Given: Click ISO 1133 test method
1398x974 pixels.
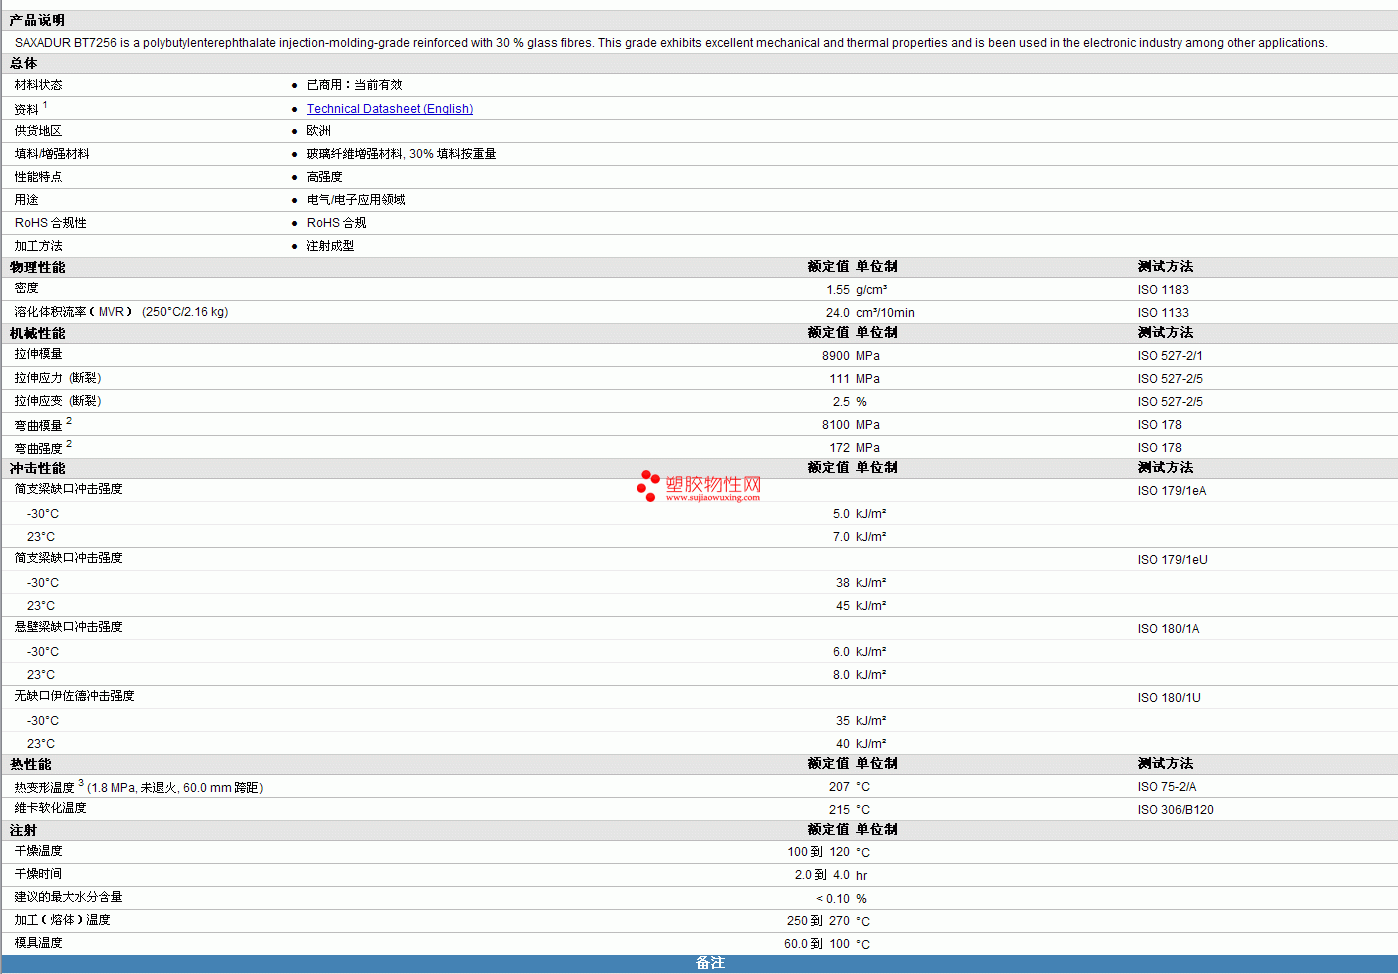Looking at the screenshot, I should click(x=1163, y=313).
